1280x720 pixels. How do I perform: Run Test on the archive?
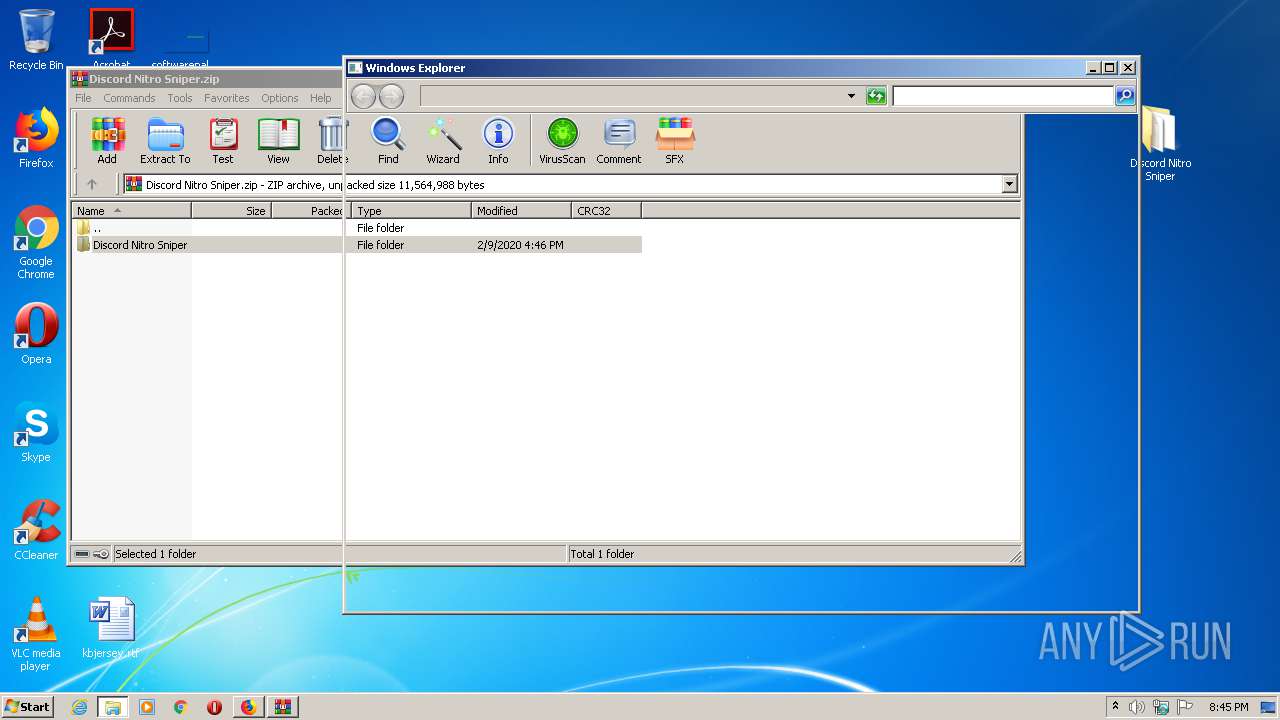click(x=223, y=141)
